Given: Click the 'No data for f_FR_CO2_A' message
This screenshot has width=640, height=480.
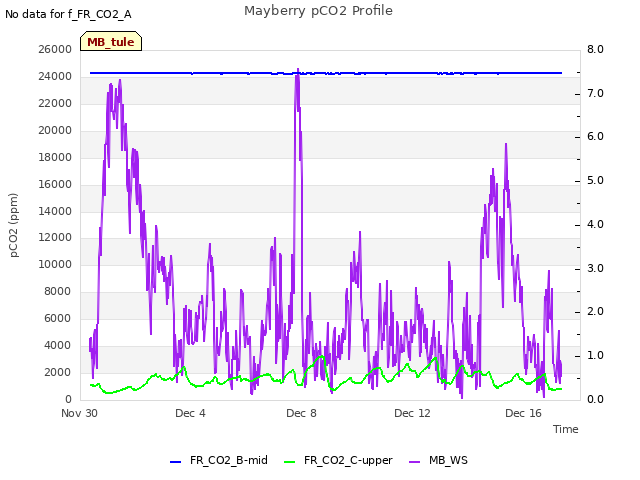Looking at the screenshot, I should pyautogui.click(x=68, y=14).
